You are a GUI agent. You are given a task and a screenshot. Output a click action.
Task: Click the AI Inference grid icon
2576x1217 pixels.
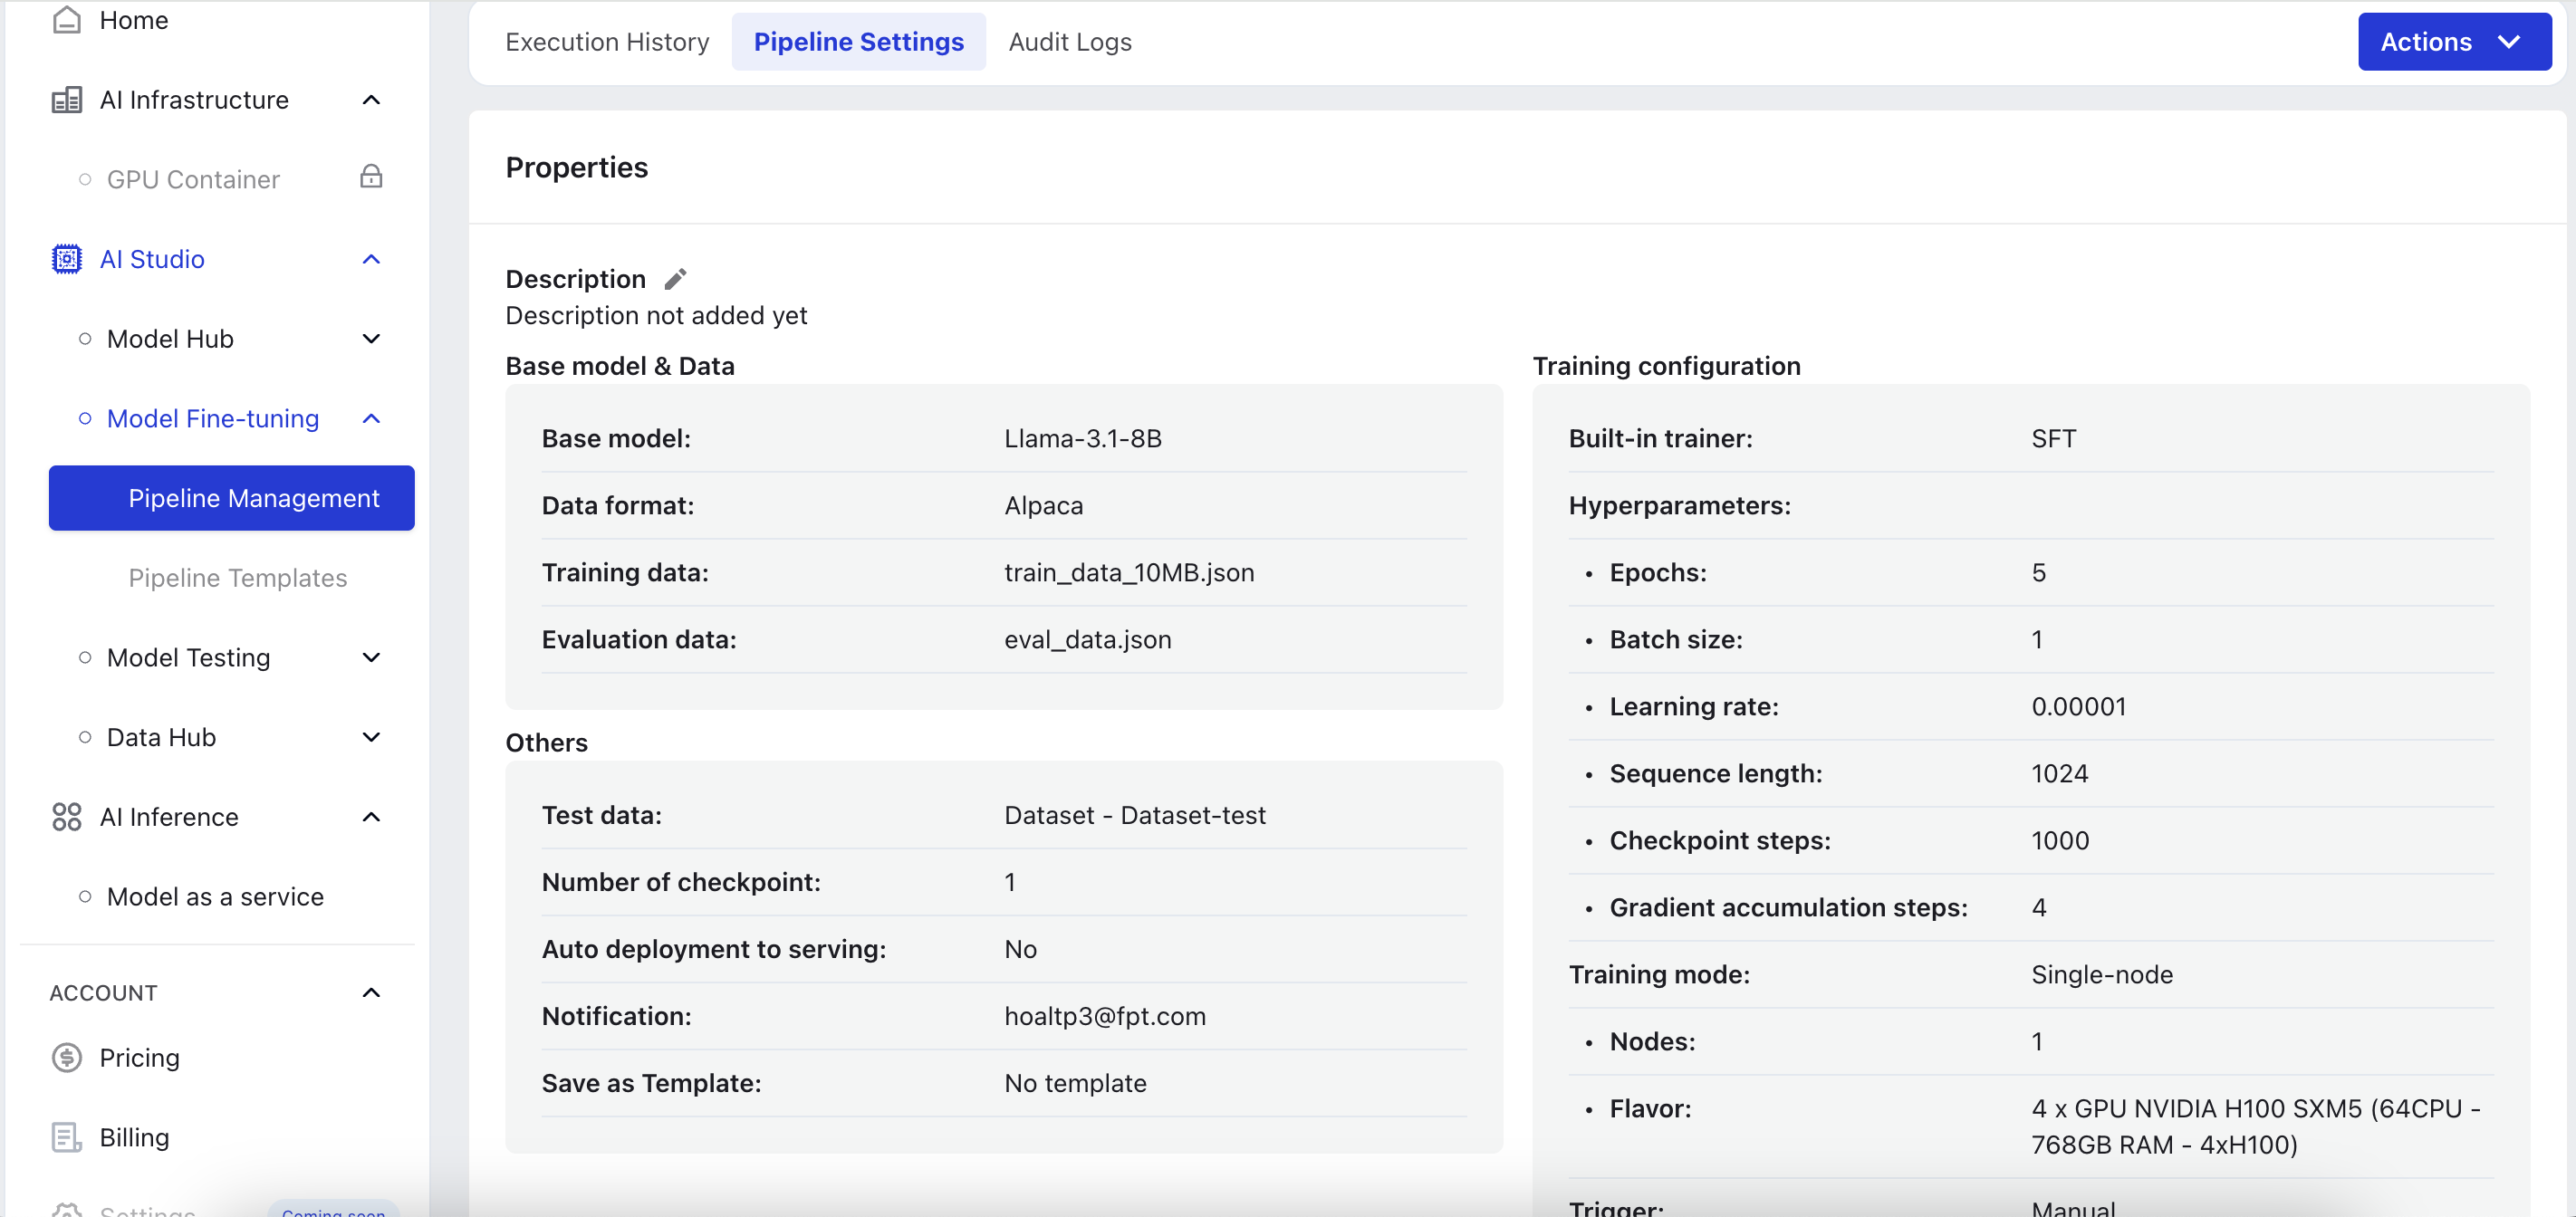pyautogui.click(x=66, y=817)
